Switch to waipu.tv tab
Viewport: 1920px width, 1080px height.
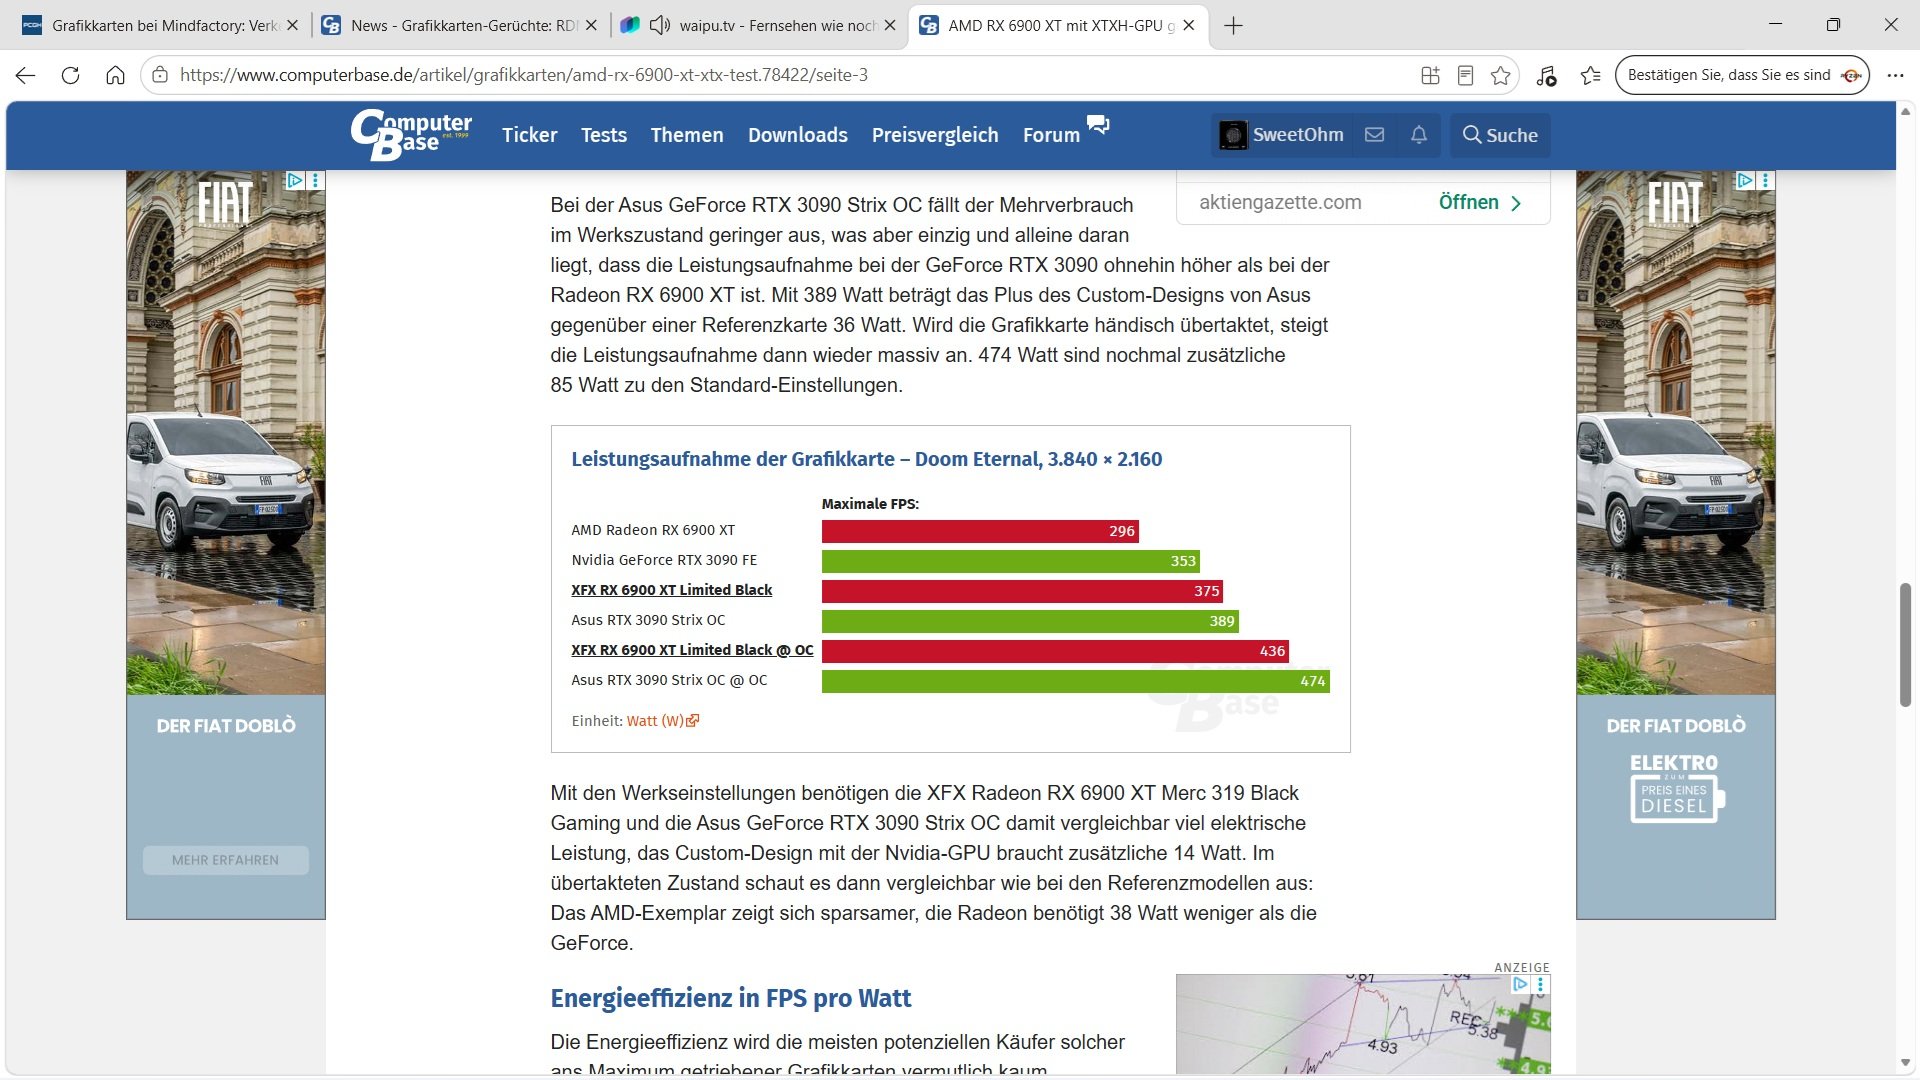[758, 26]
